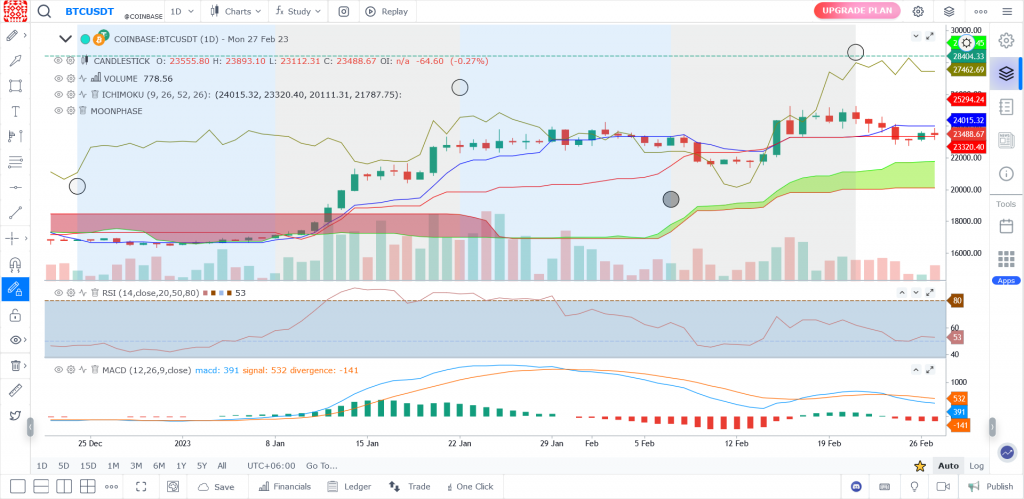
Task: Select 5D time range
Action: (x=63, y=466)
